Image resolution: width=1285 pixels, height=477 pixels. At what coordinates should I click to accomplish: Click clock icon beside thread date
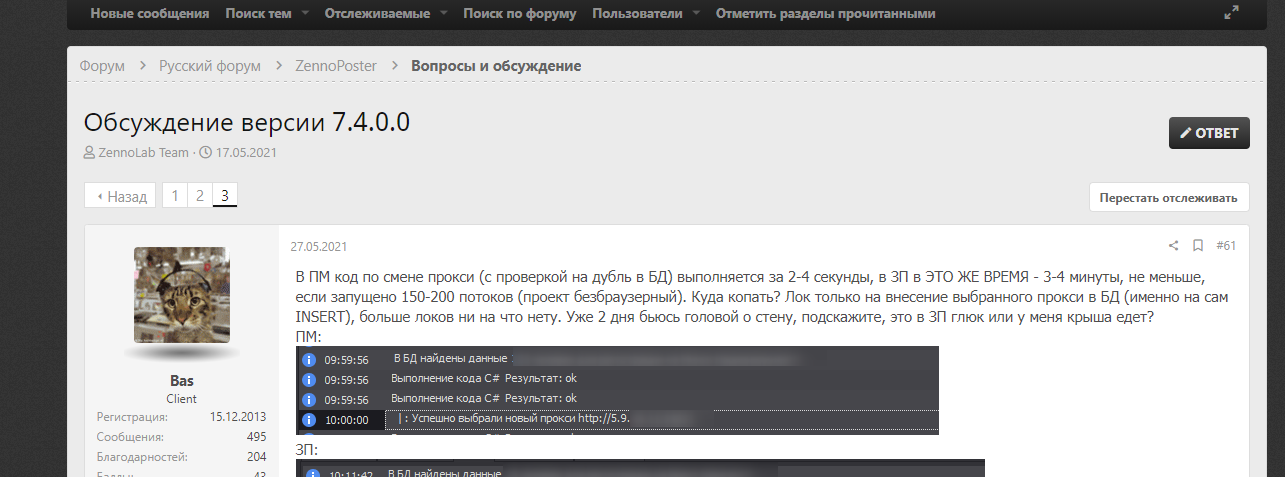click(x=206, y=153)
